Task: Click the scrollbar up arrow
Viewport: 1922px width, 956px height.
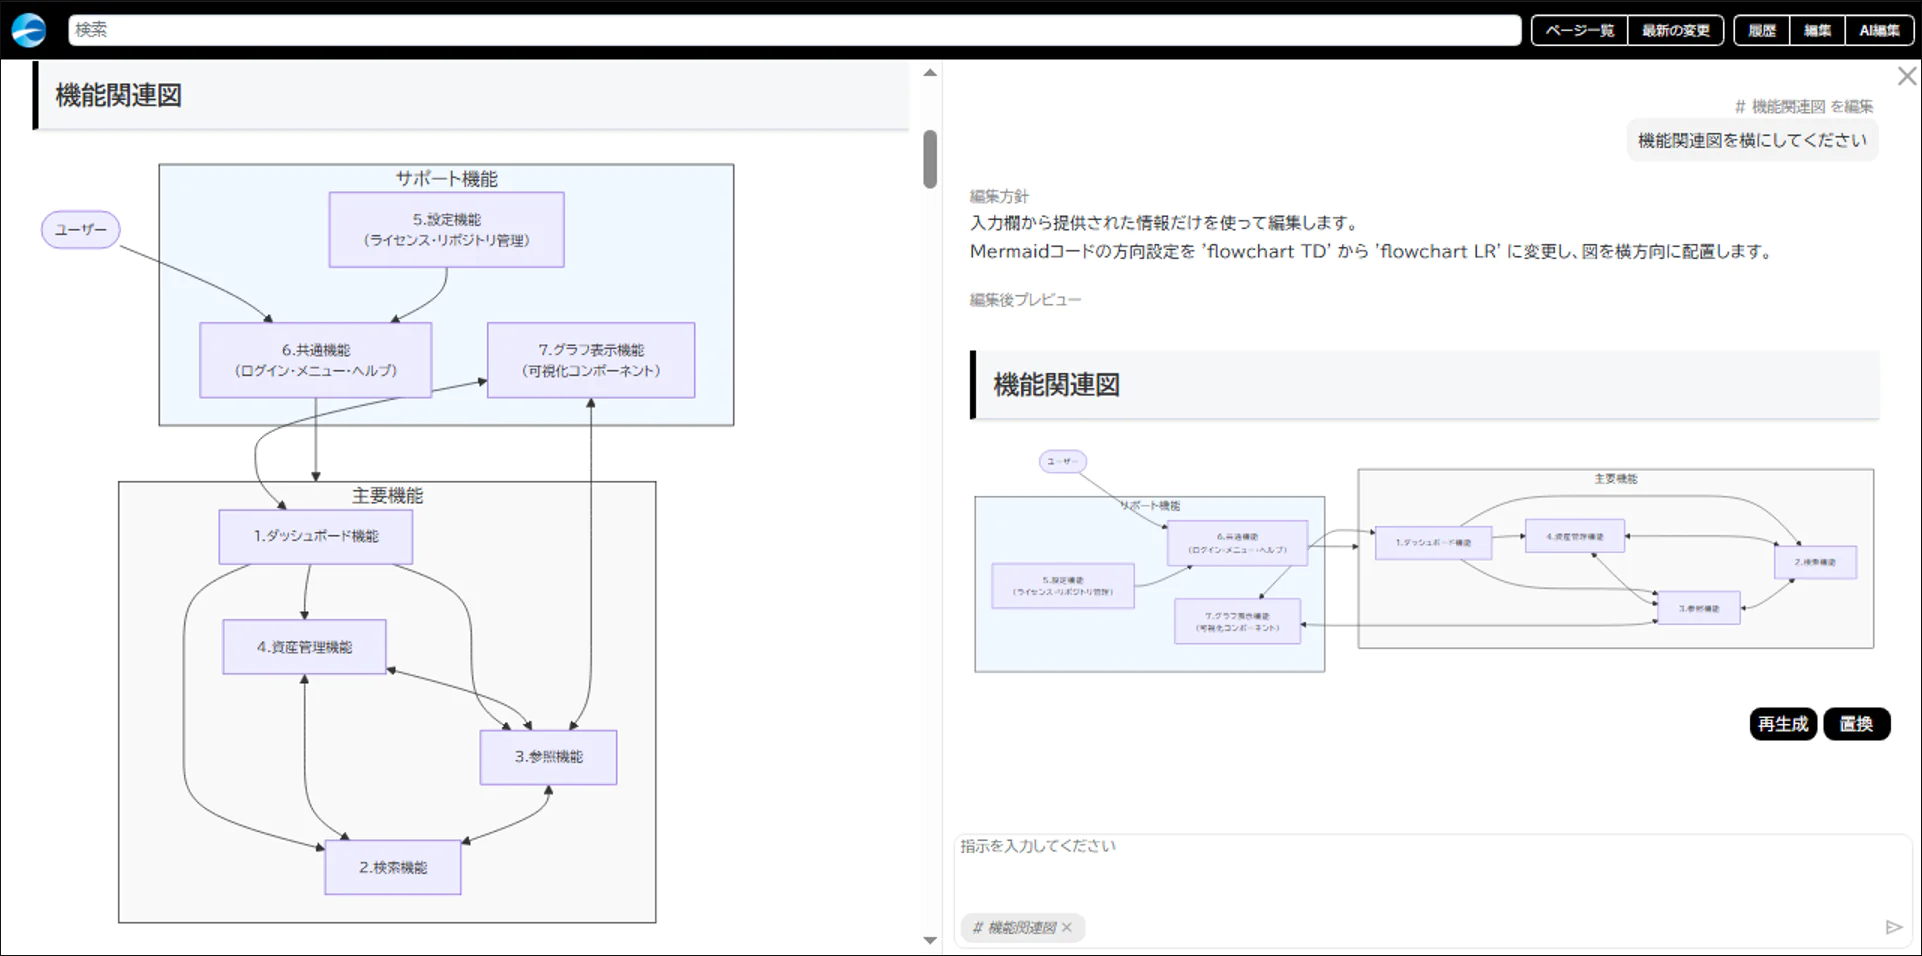Action: (x=929, y=72)
